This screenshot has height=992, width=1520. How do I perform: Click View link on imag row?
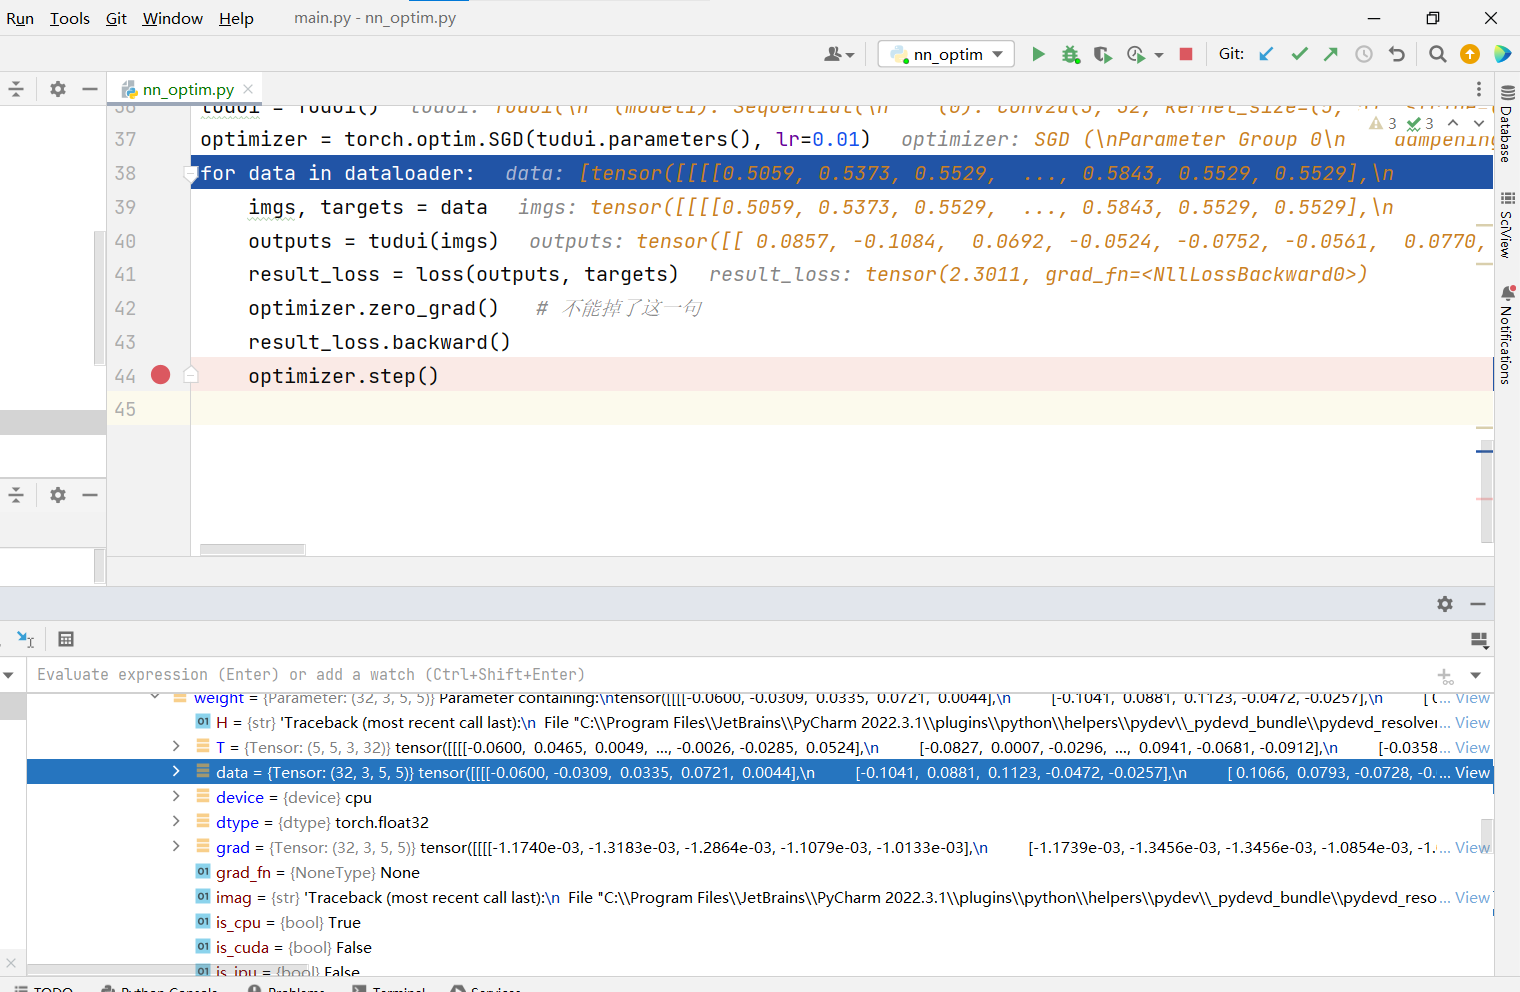(x=1472, y=897)
